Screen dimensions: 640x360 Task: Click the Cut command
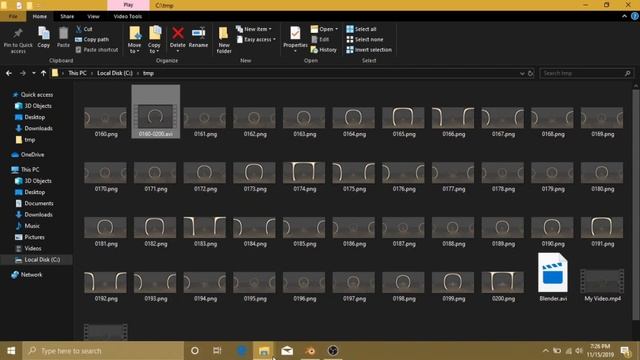84,29
